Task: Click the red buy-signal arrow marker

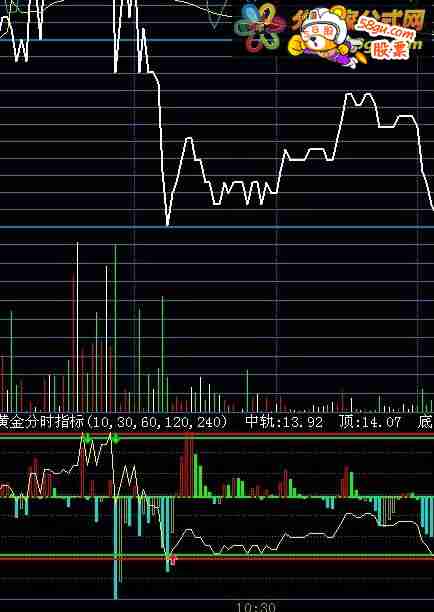Action: point(173,560)
